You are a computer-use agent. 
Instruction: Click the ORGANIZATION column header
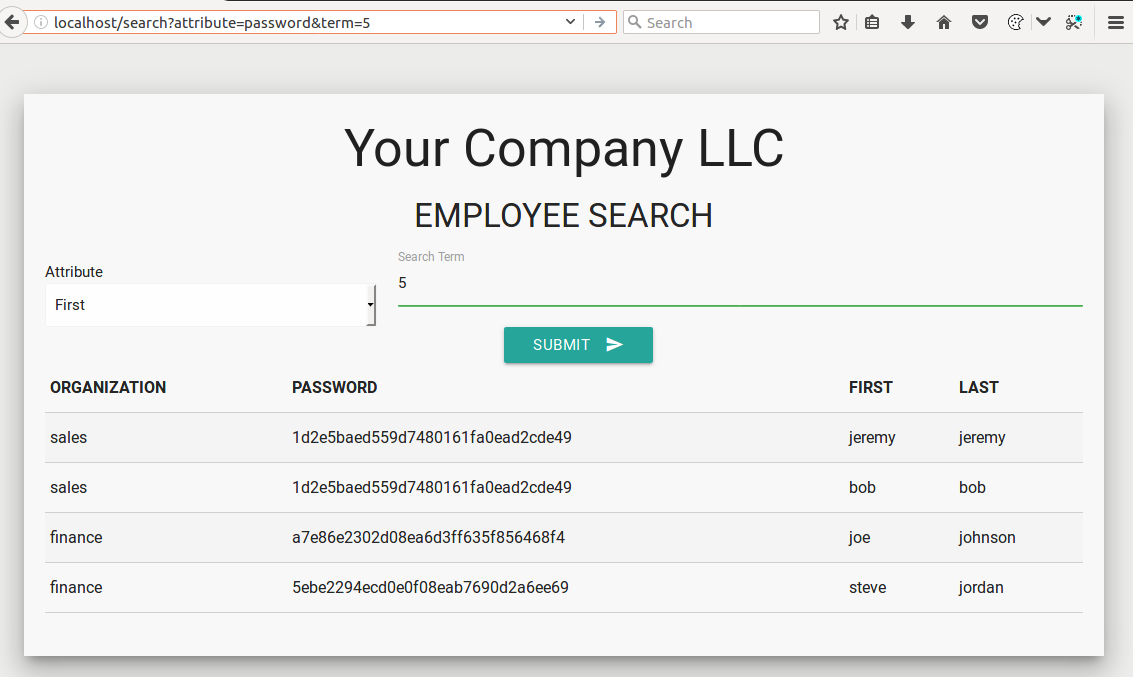[108, 387]
